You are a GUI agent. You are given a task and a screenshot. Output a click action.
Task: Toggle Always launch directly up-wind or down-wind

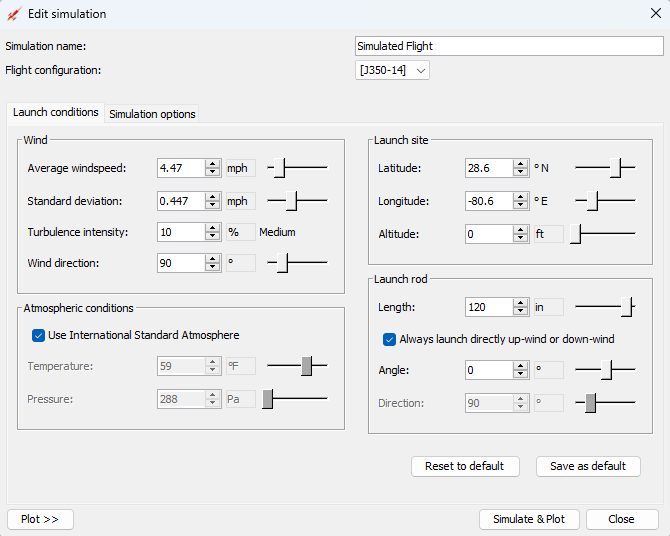389,340
